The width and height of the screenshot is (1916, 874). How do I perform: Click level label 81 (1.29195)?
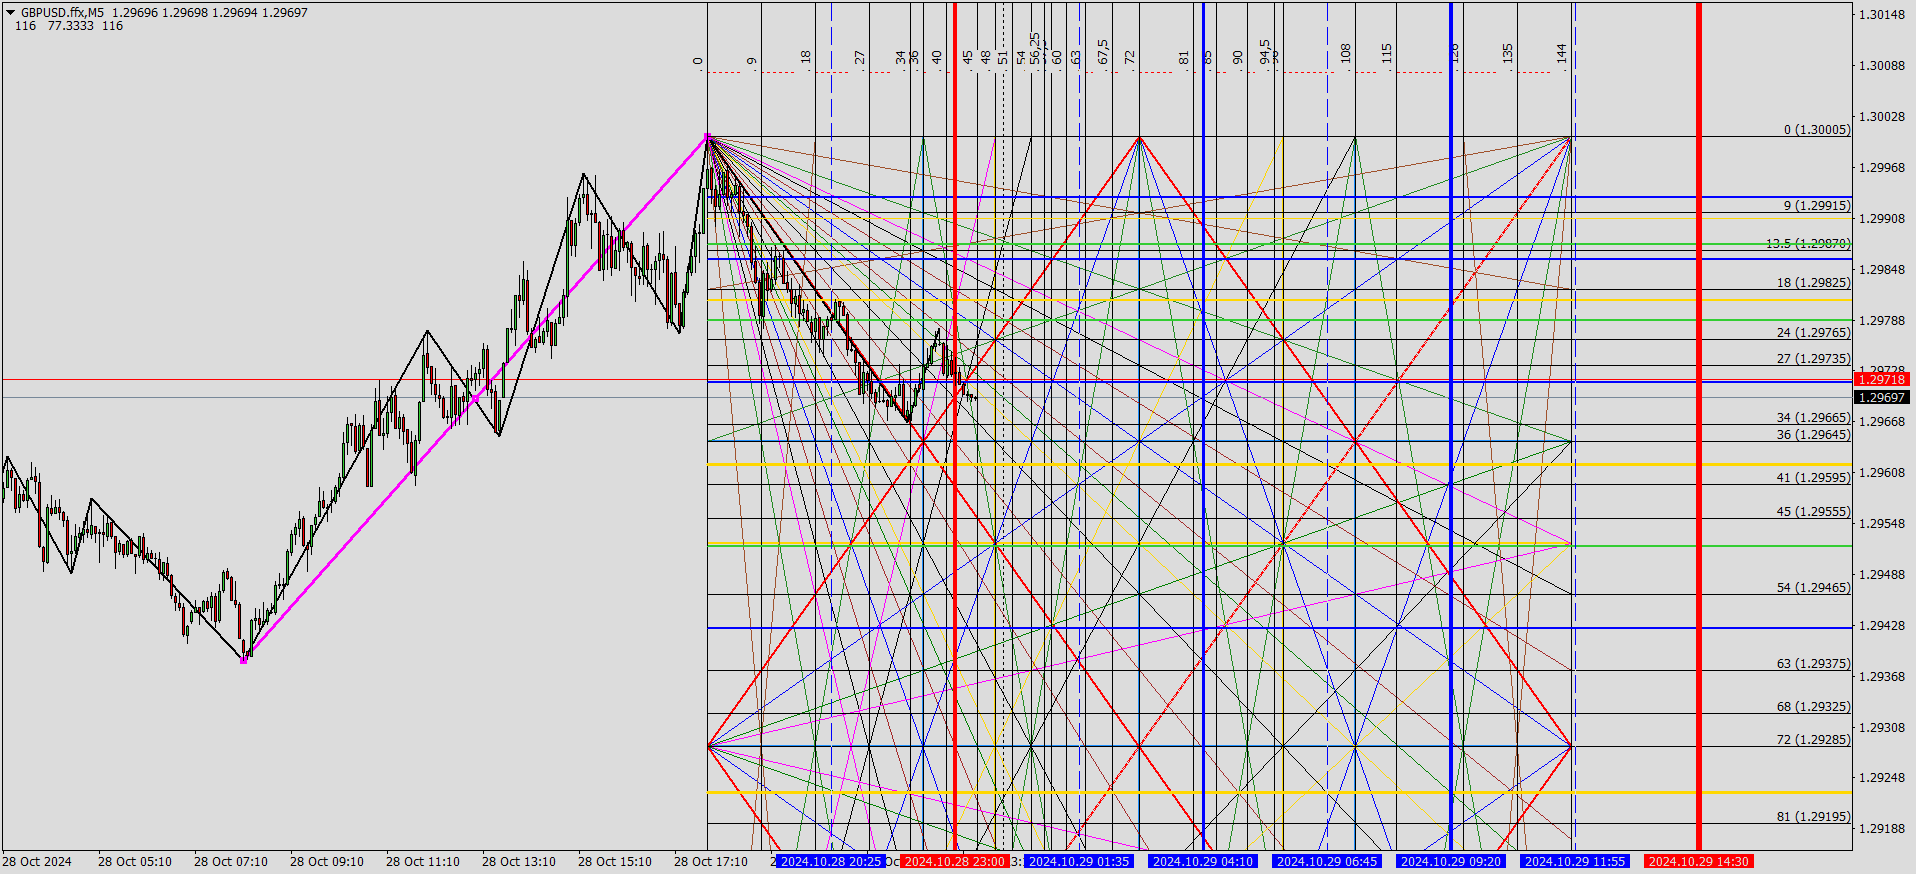coord(1813,817)
